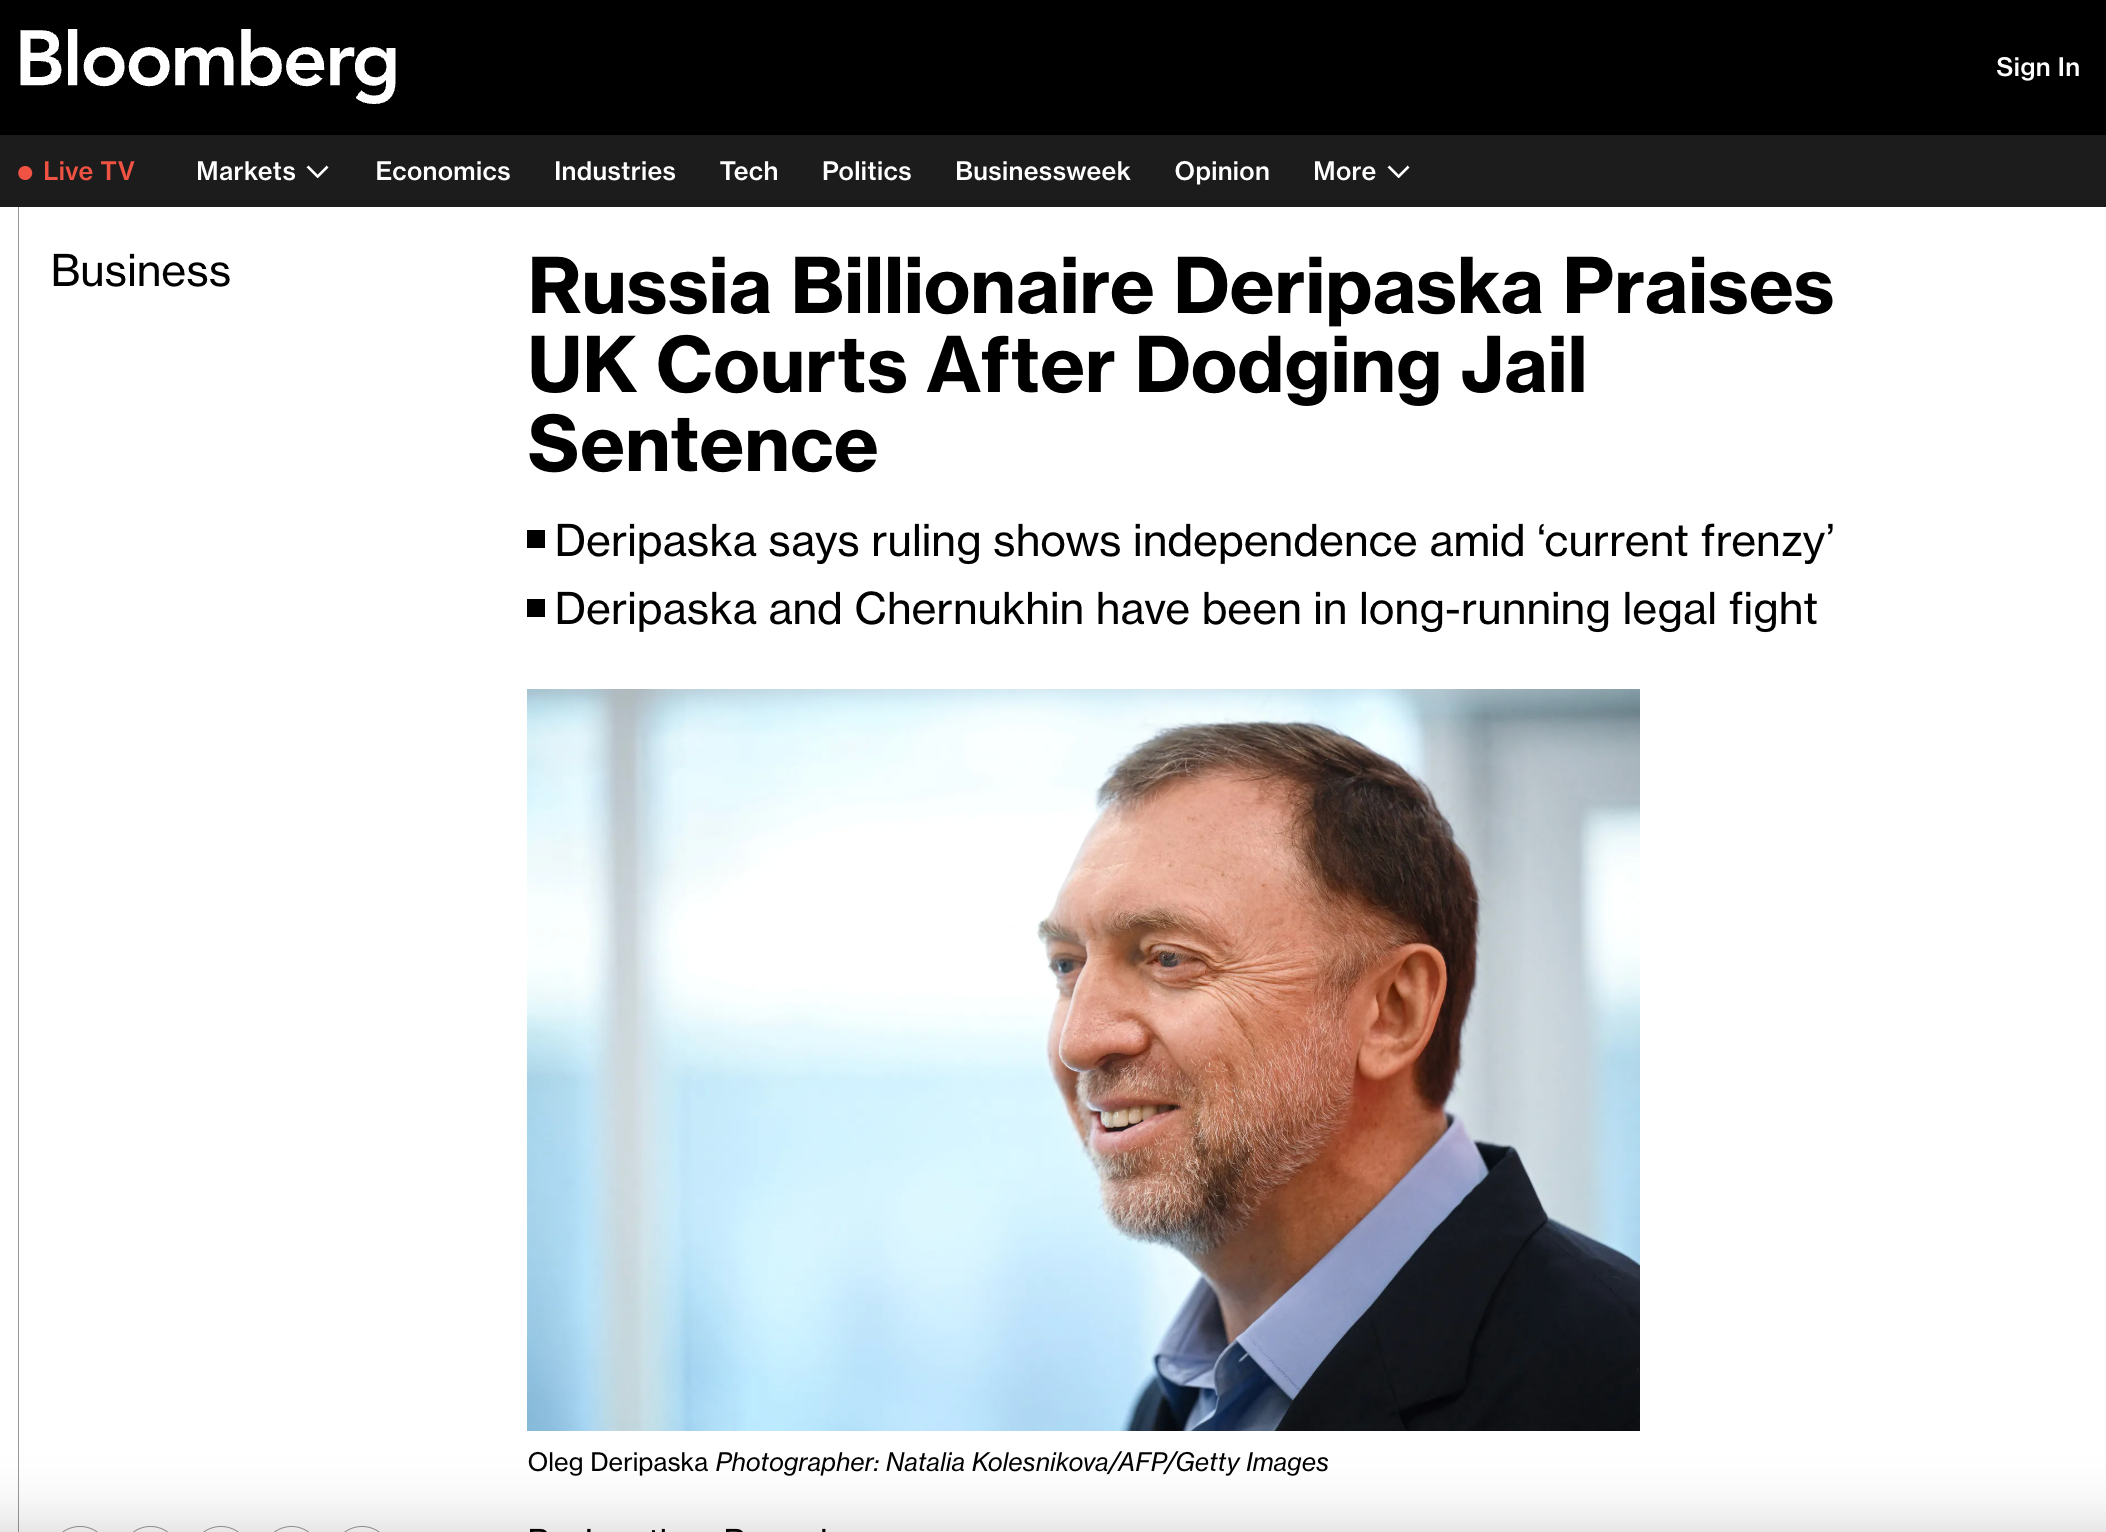Open the Economics section

[x=442, y=172]
